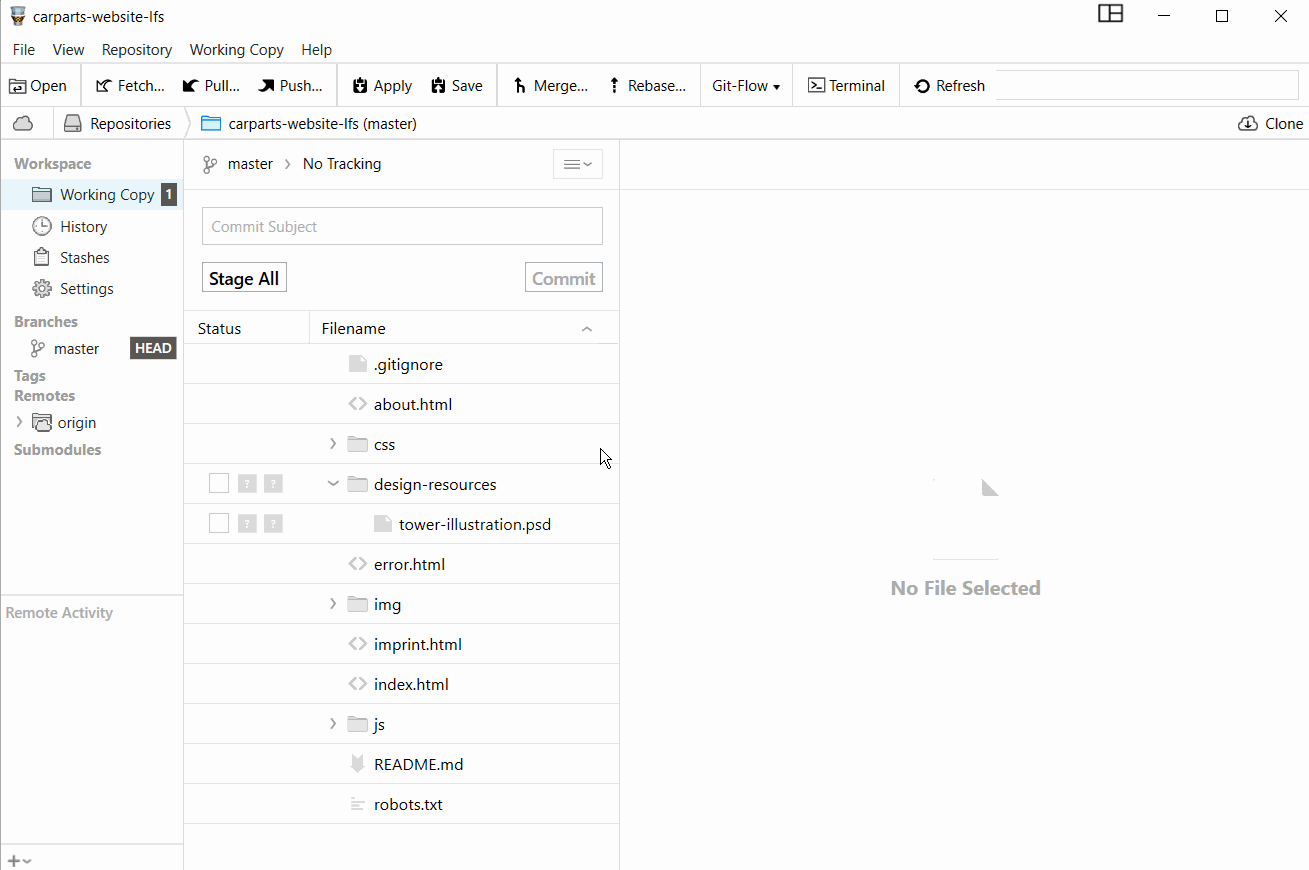Viewport: 1309px width, 870px height.
Task: Click the cloud services icon
Action: [23, 124]
